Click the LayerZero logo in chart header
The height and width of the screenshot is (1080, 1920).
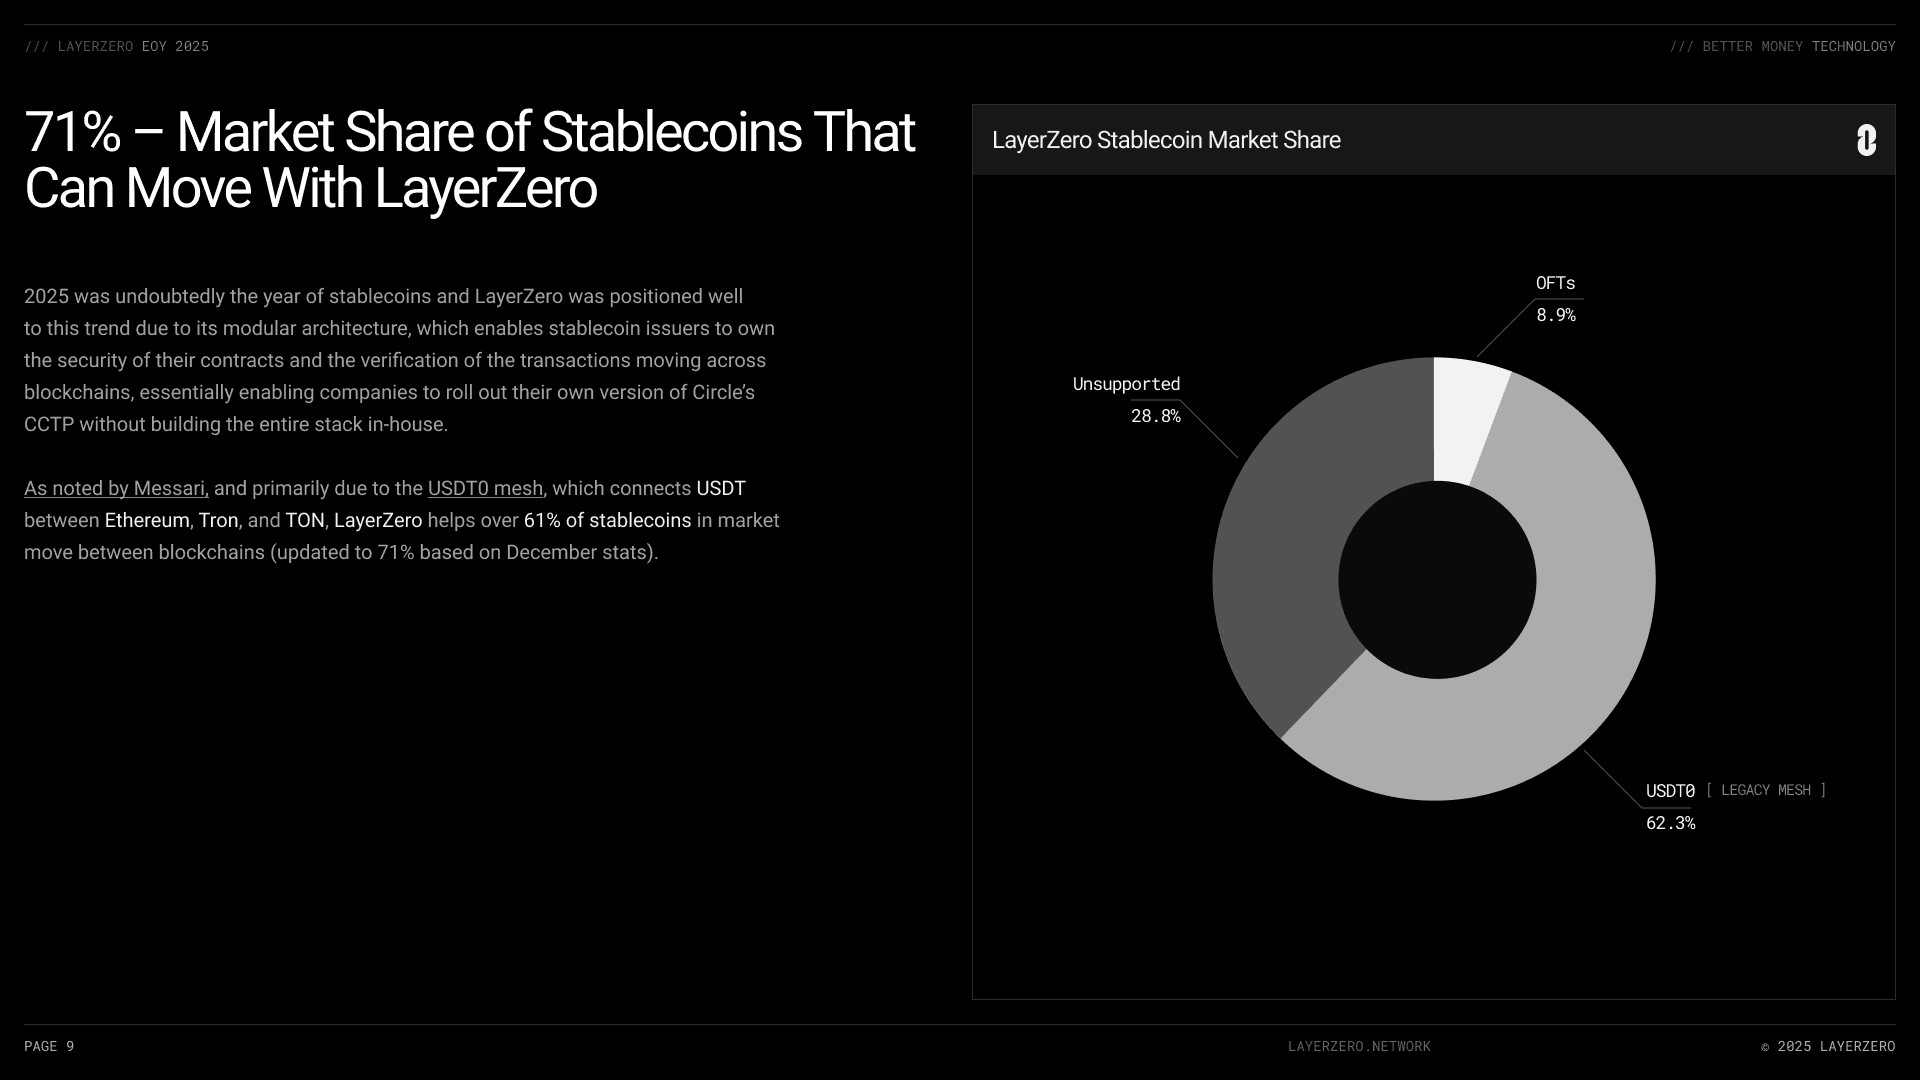[1866, 140]
